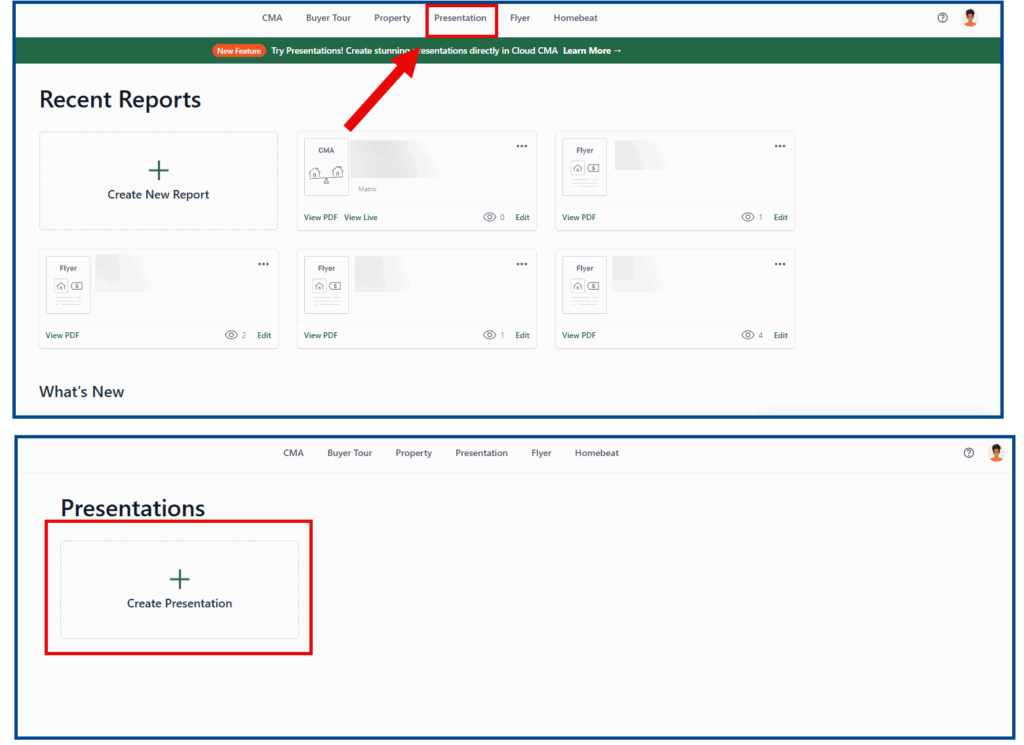Click Edit on the top-right Flyer report
1024x745 pixels.
coord(780,217)
